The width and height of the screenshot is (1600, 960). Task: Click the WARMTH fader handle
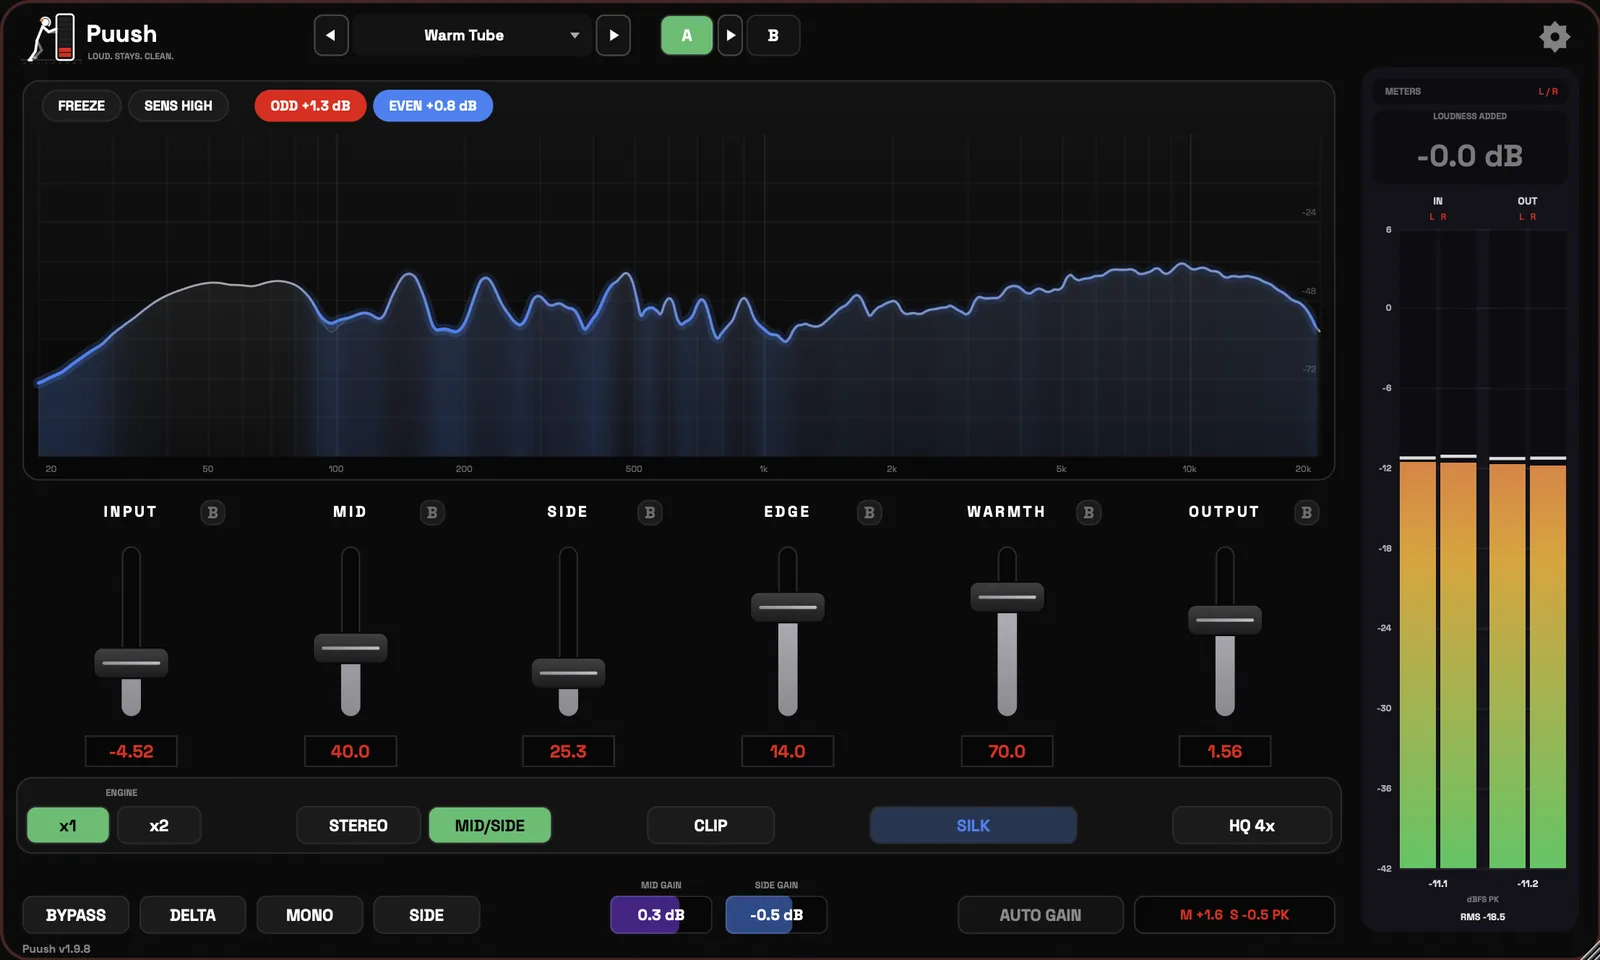coord(1007,597)
